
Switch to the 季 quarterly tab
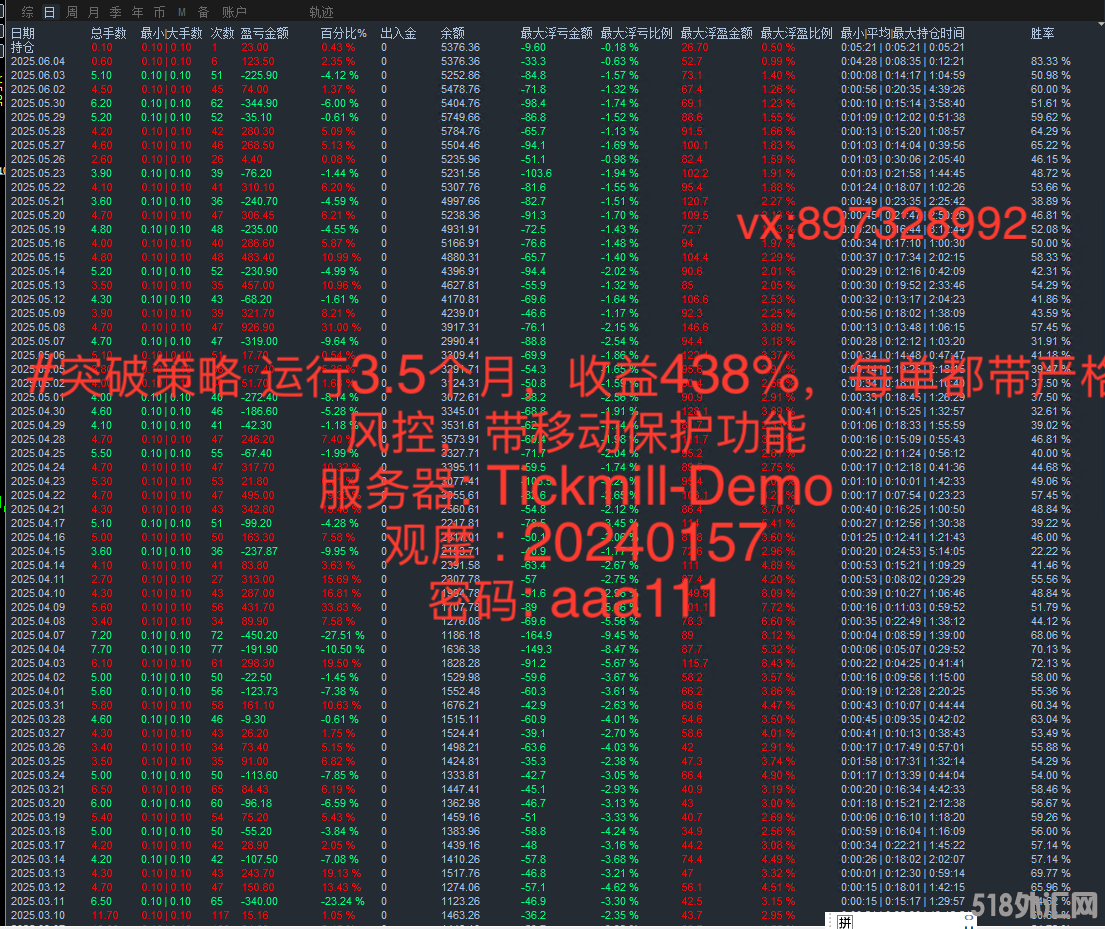pos(116,12)
